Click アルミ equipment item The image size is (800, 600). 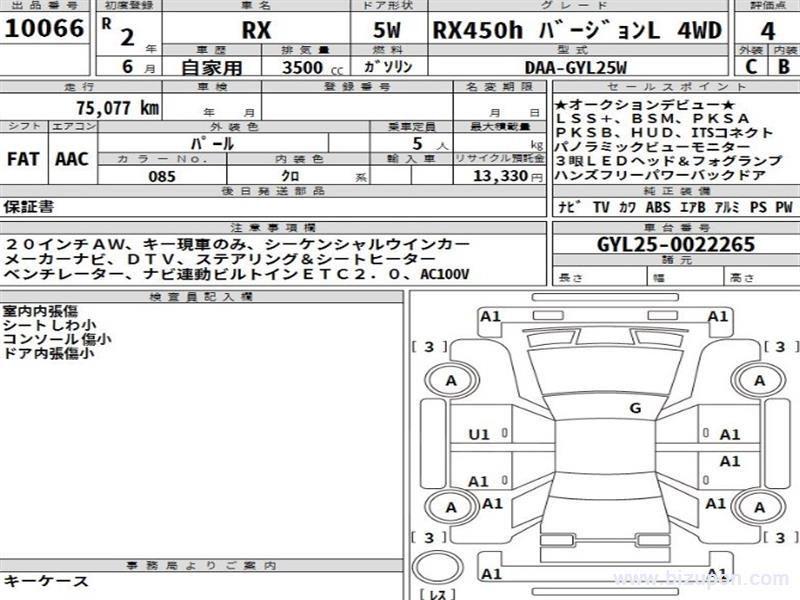tap(727, 207)
